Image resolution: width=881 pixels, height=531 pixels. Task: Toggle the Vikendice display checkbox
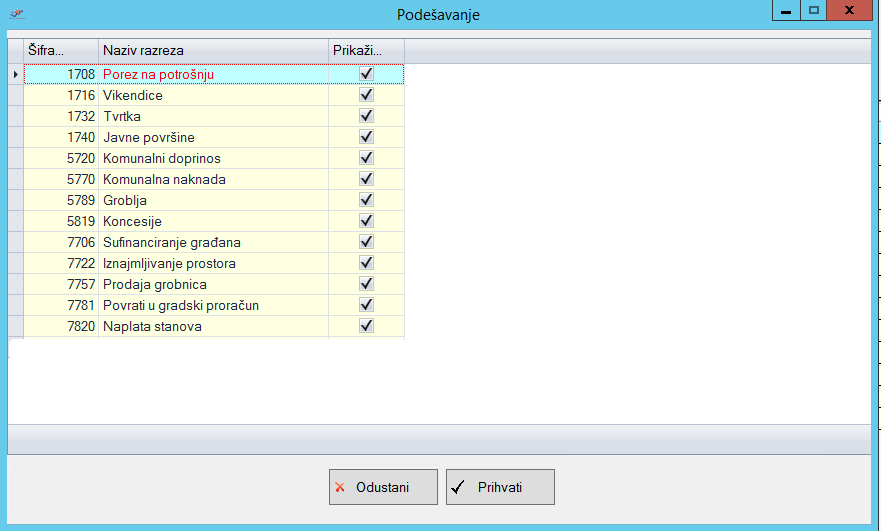pos(366,95)
